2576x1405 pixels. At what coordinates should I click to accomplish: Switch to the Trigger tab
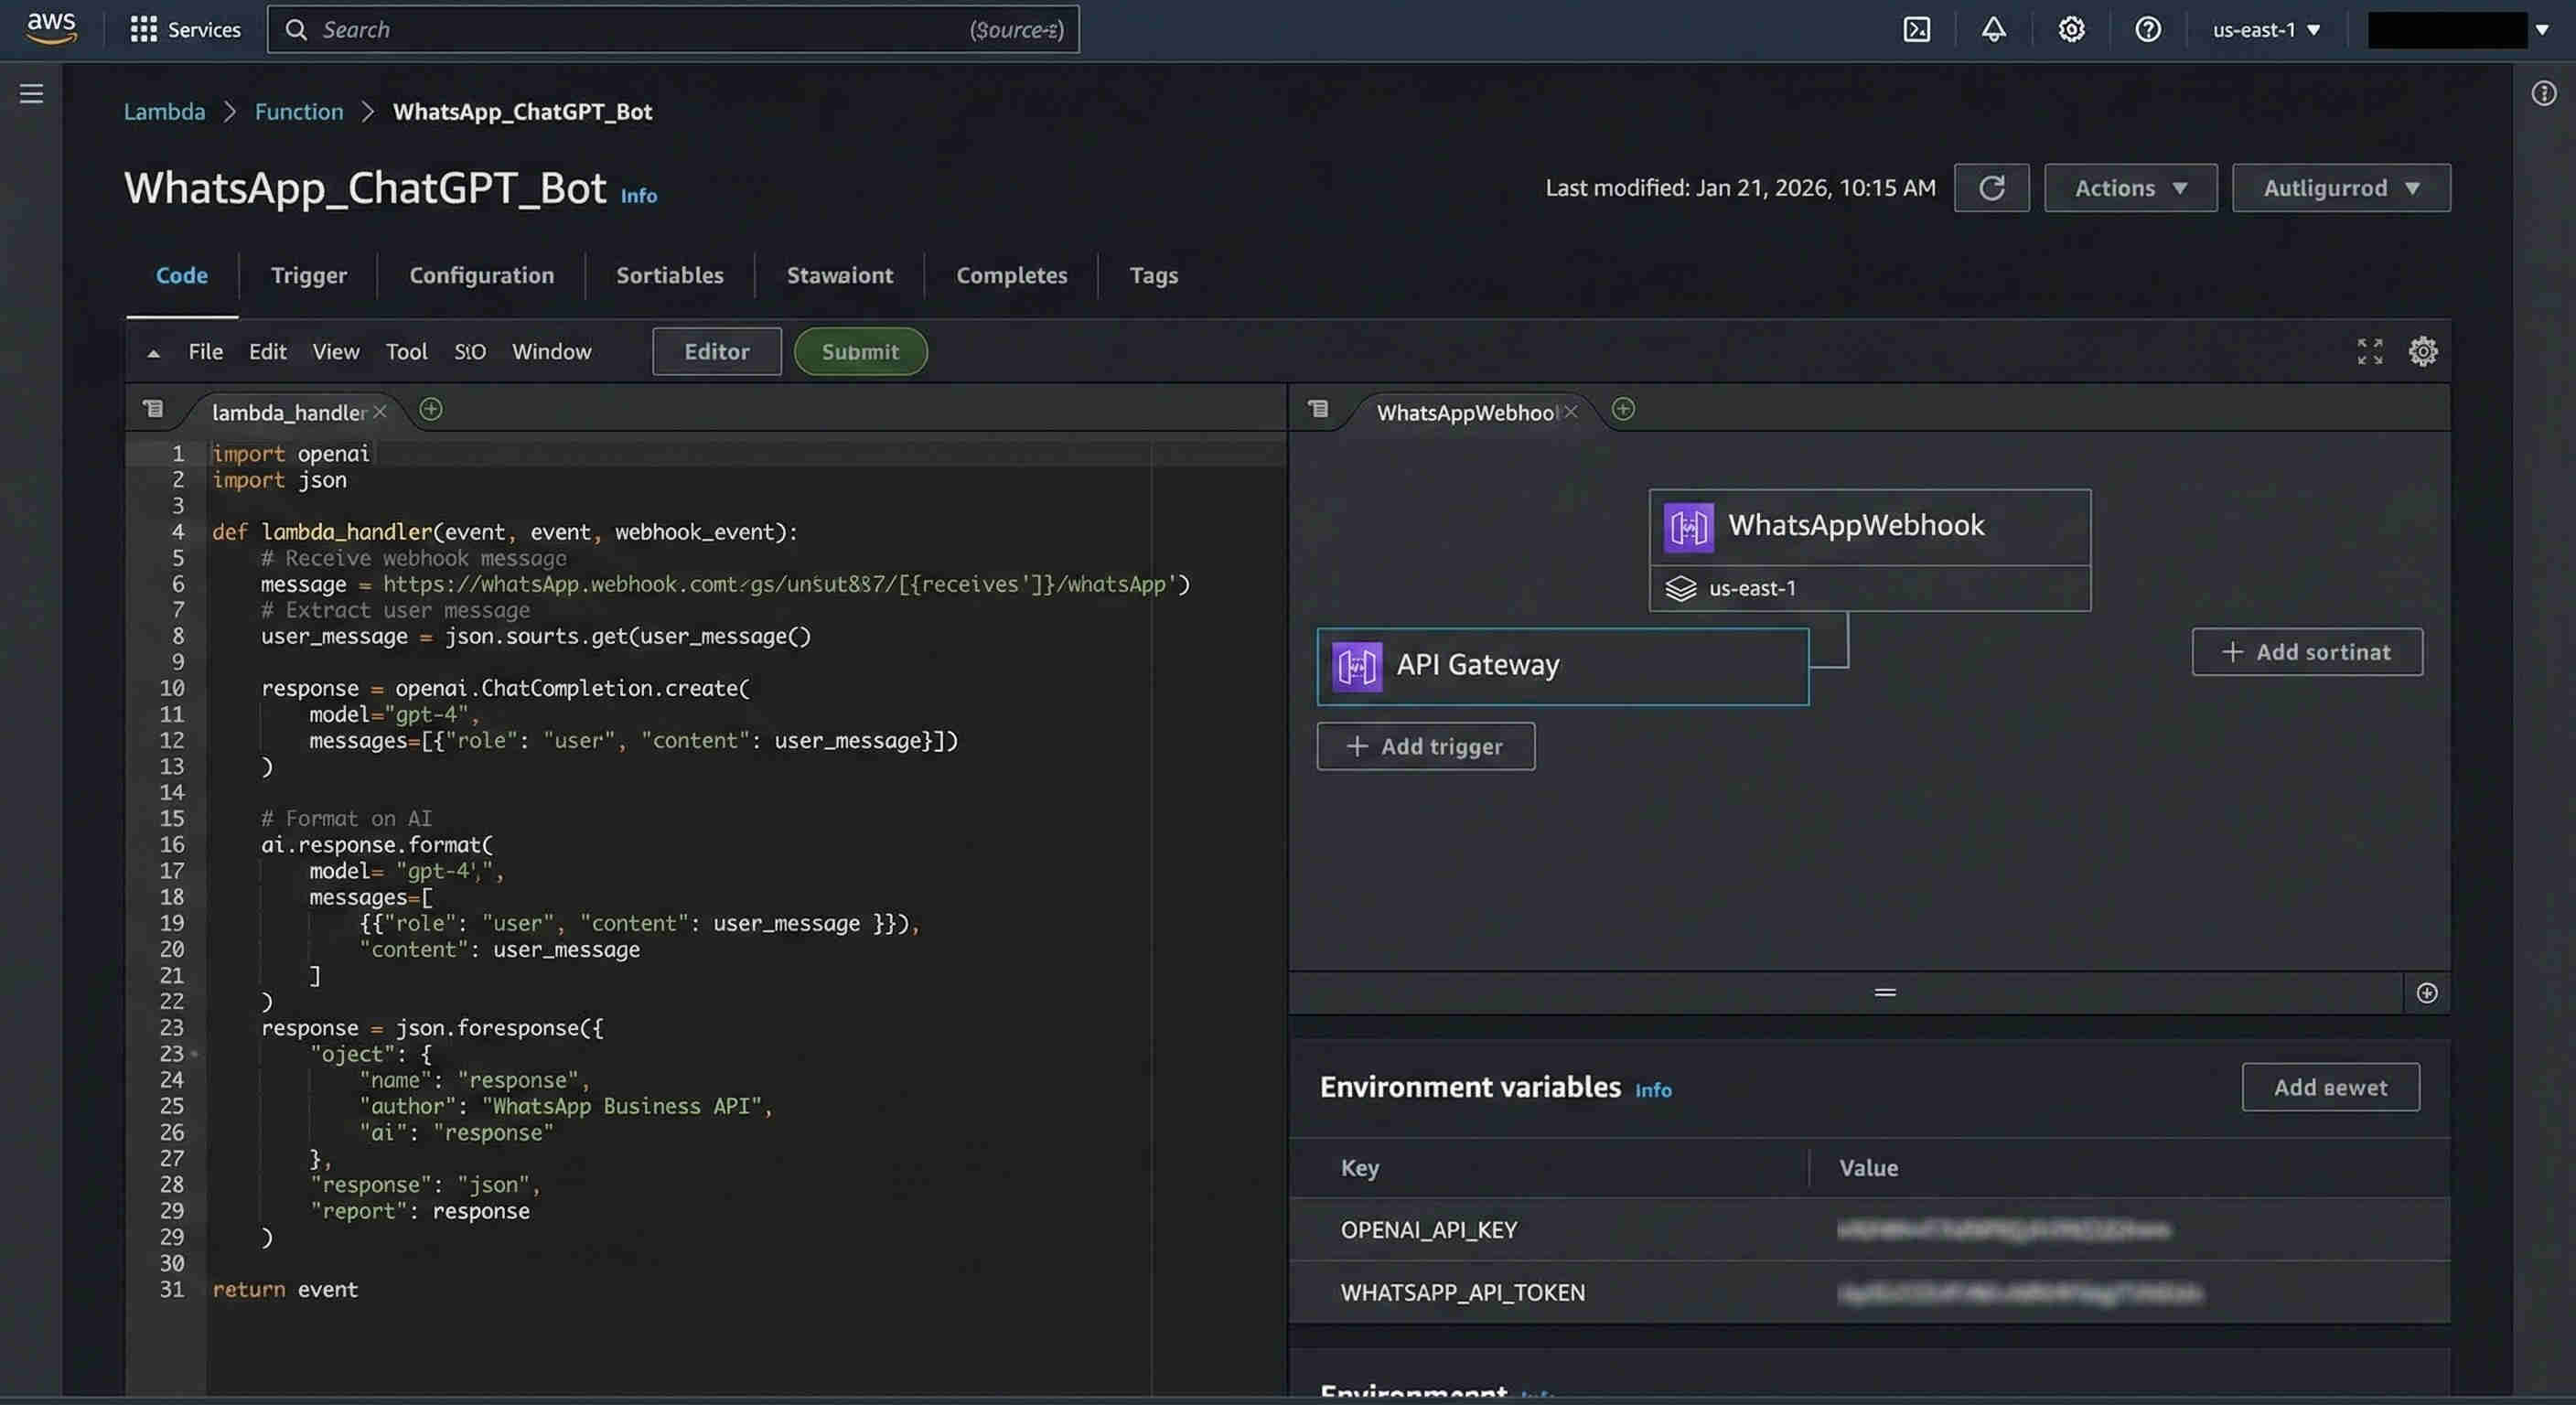(x=308, y=275)
